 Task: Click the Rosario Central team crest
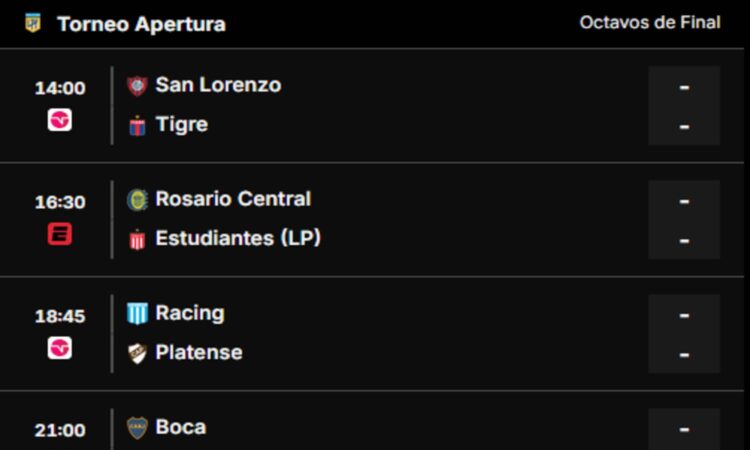137,200
